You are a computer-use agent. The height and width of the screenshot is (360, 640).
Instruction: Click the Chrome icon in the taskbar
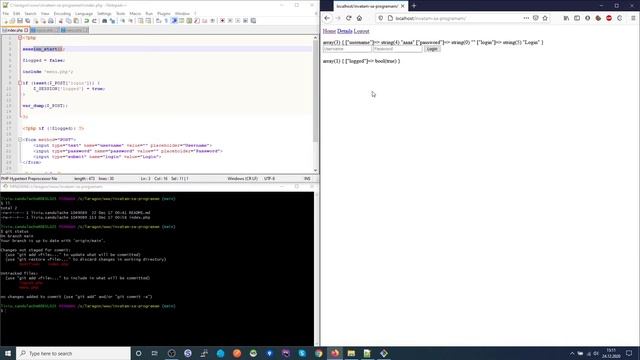(318, 353)
